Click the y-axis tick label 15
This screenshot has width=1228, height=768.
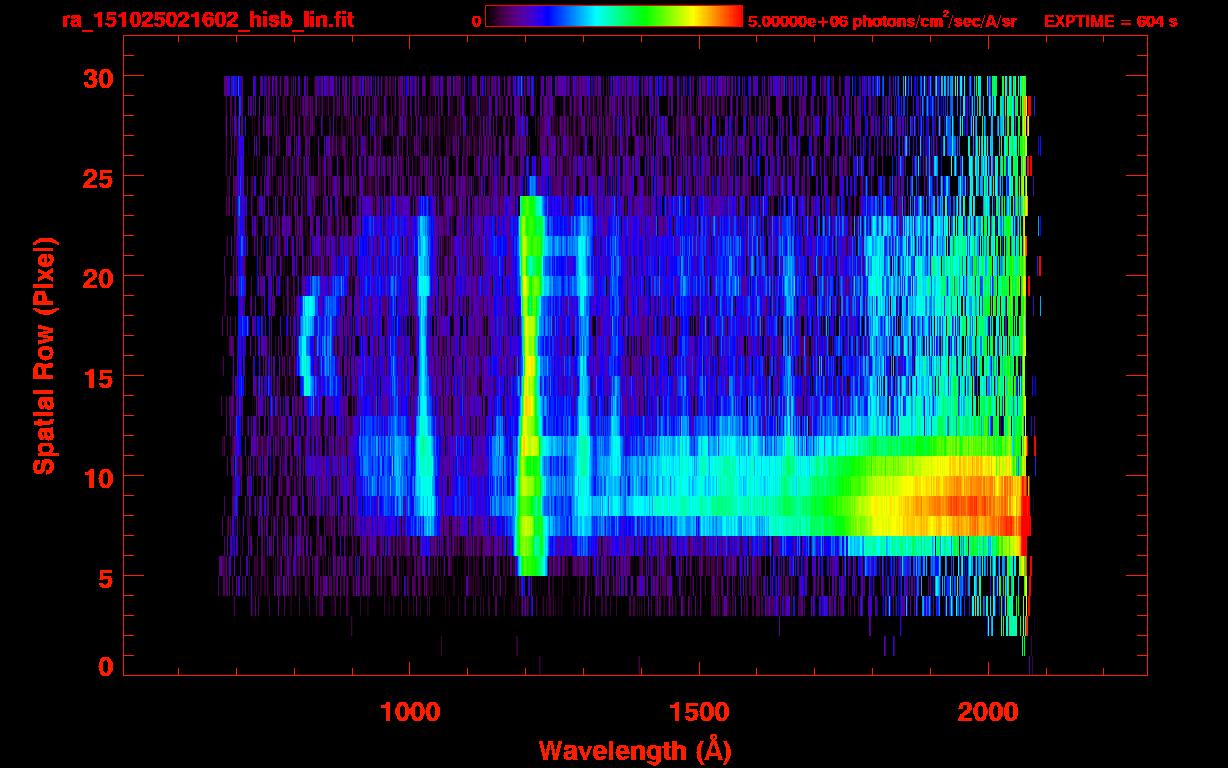click(x=96, y=377)
